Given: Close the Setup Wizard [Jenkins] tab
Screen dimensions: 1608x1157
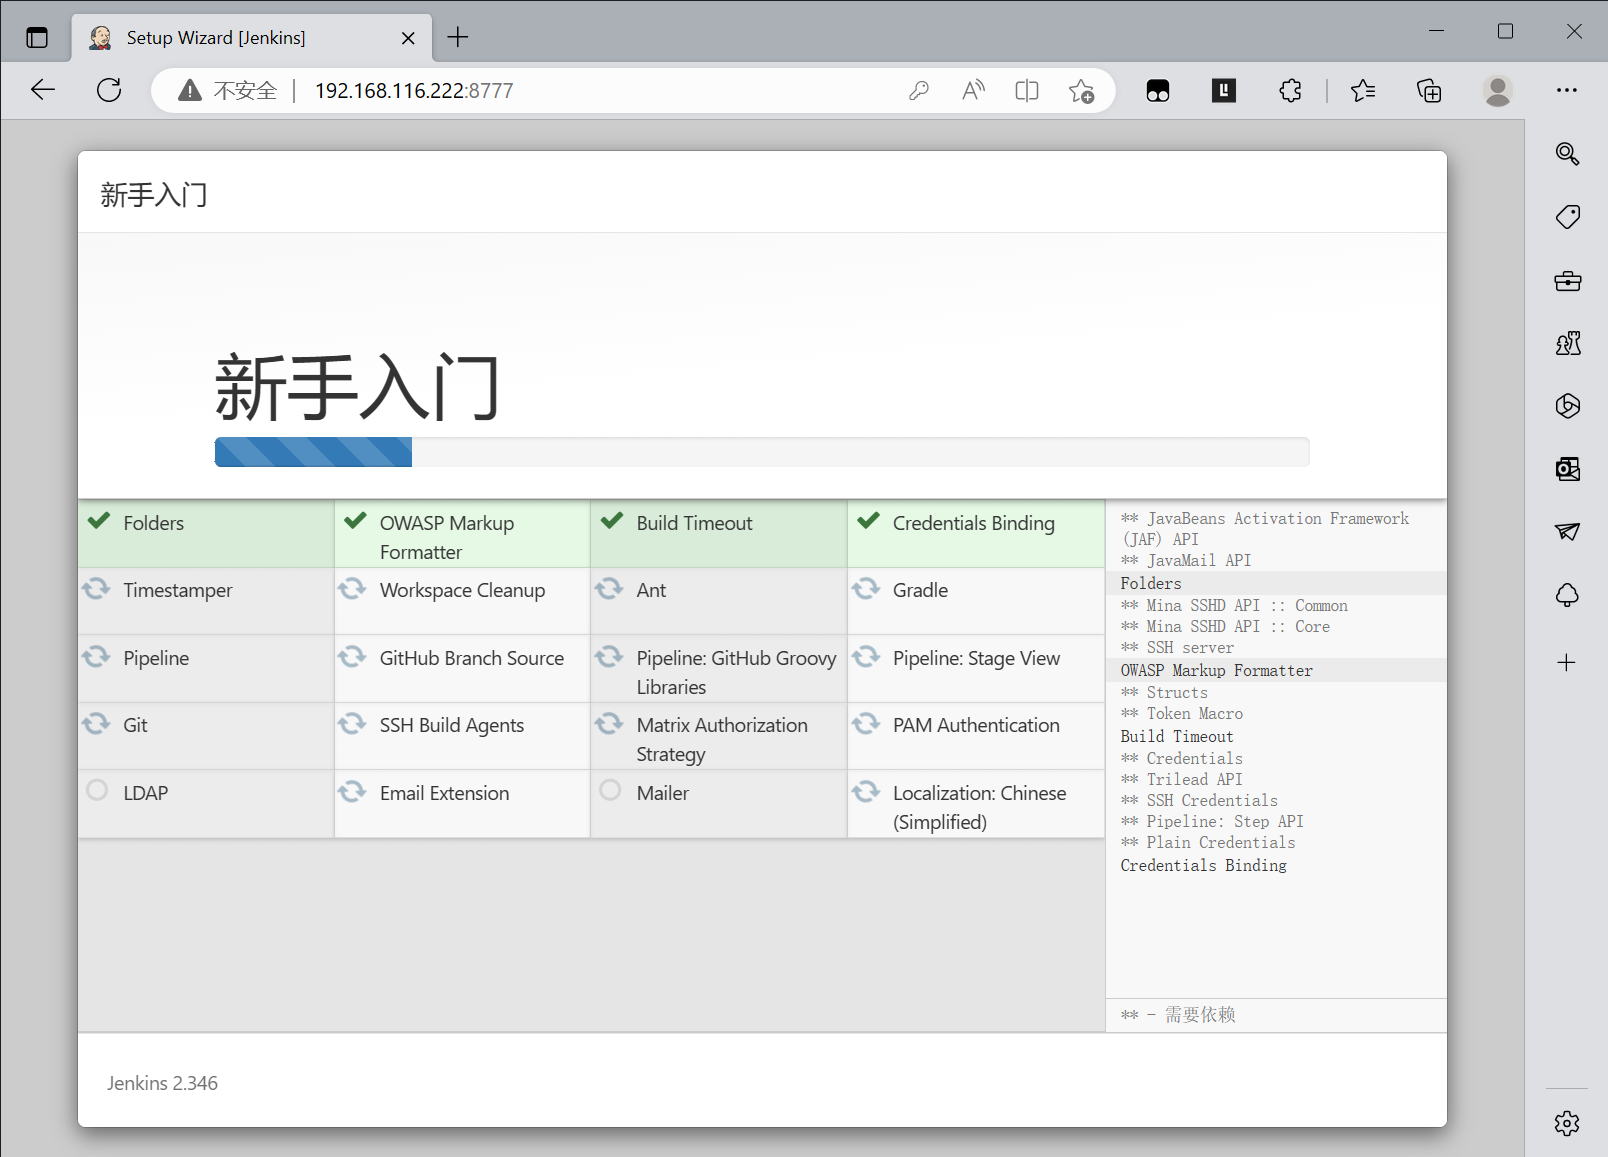Looking at the screenshot, I should (x=408, y=38).
